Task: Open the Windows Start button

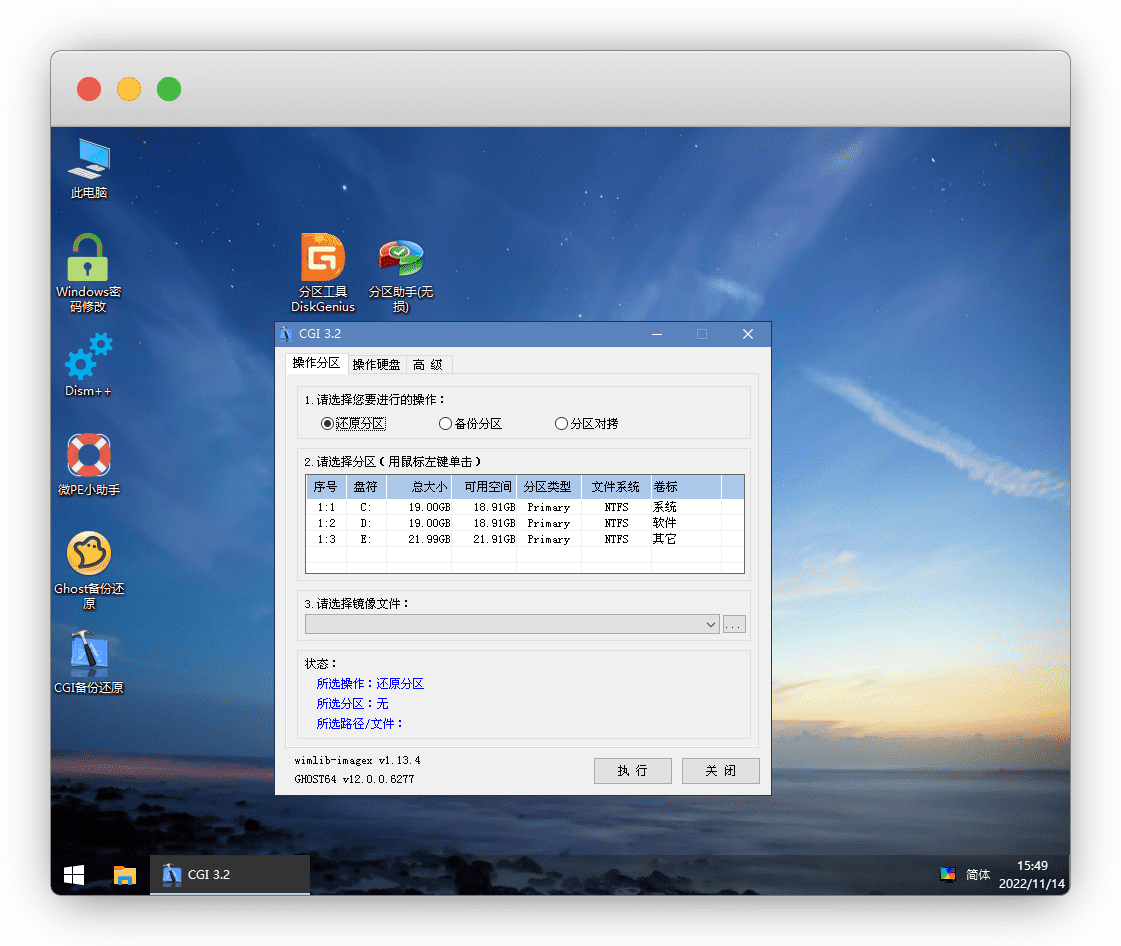Action: point(74,875)
